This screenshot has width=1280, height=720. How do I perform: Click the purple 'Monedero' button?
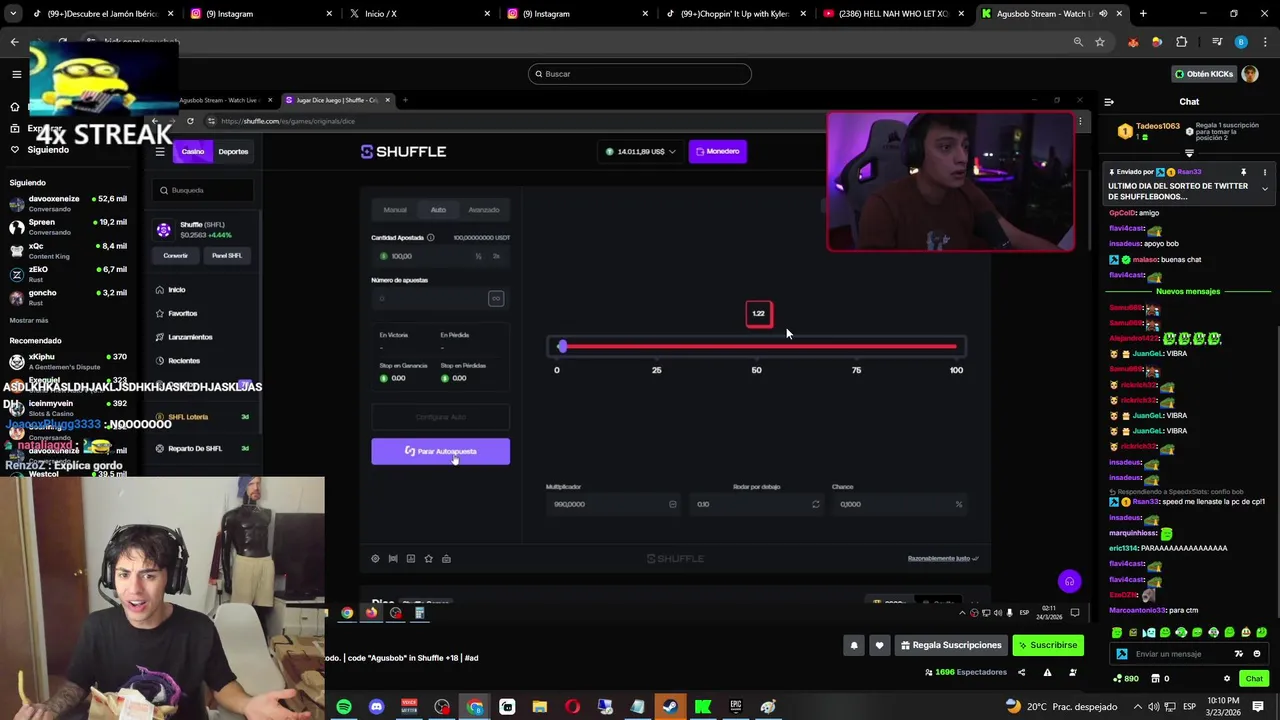717,152
